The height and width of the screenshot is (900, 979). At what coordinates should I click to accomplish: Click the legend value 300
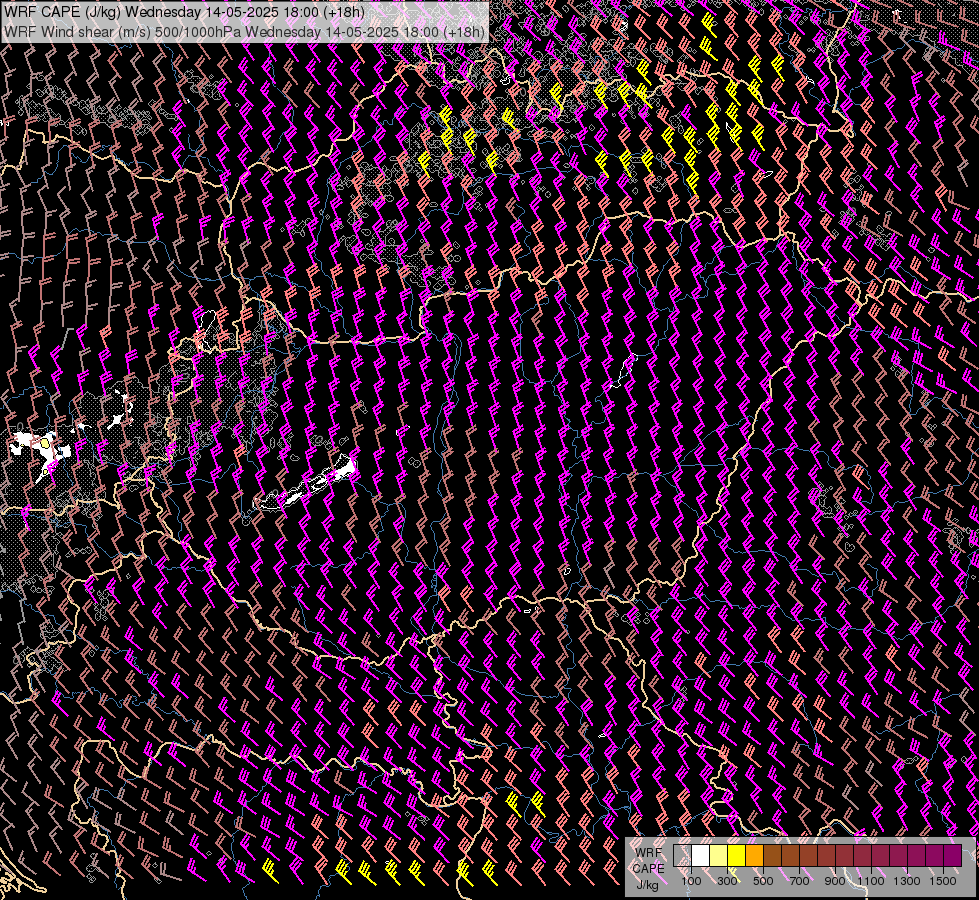pos(727,881)
